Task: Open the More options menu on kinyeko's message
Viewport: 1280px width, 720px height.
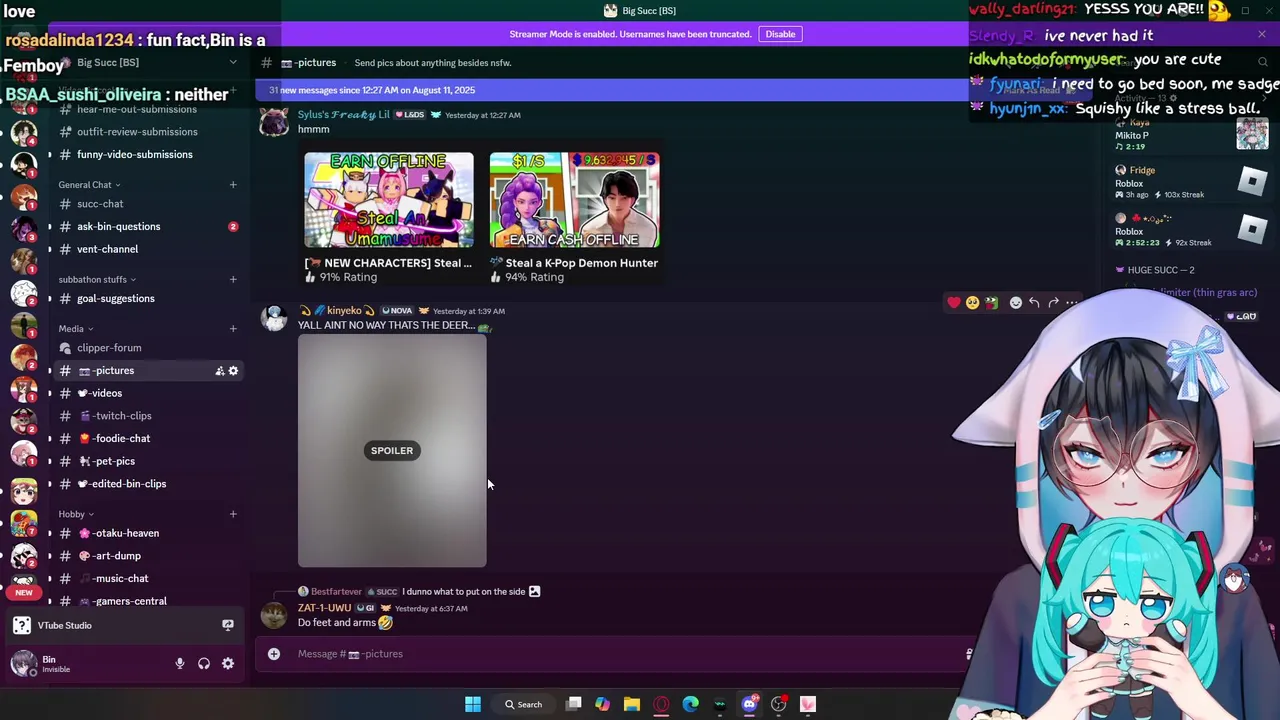Action: tap(1072, 302)
